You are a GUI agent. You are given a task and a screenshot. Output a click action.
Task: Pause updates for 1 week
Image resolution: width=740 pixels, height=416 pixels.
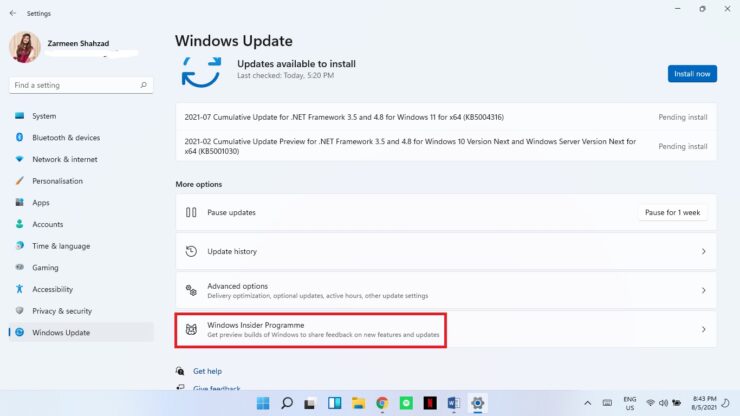[x=672, y=212]
